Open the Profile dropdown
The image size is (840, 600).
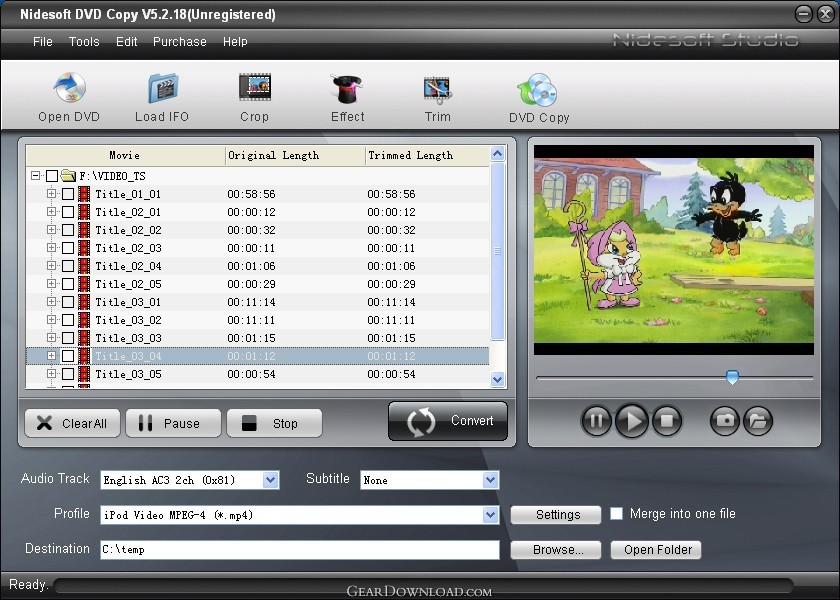click(490, 515)
